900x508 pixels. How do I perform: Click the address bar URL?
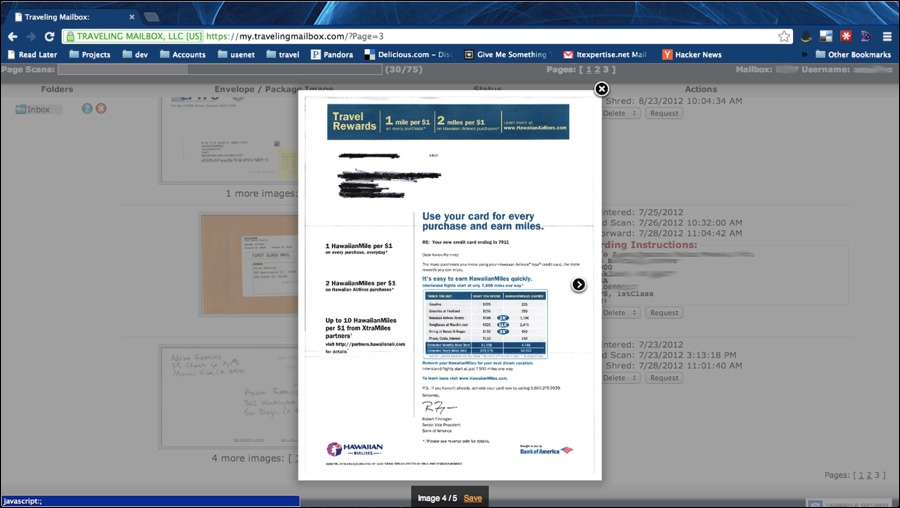click(294, 36)
